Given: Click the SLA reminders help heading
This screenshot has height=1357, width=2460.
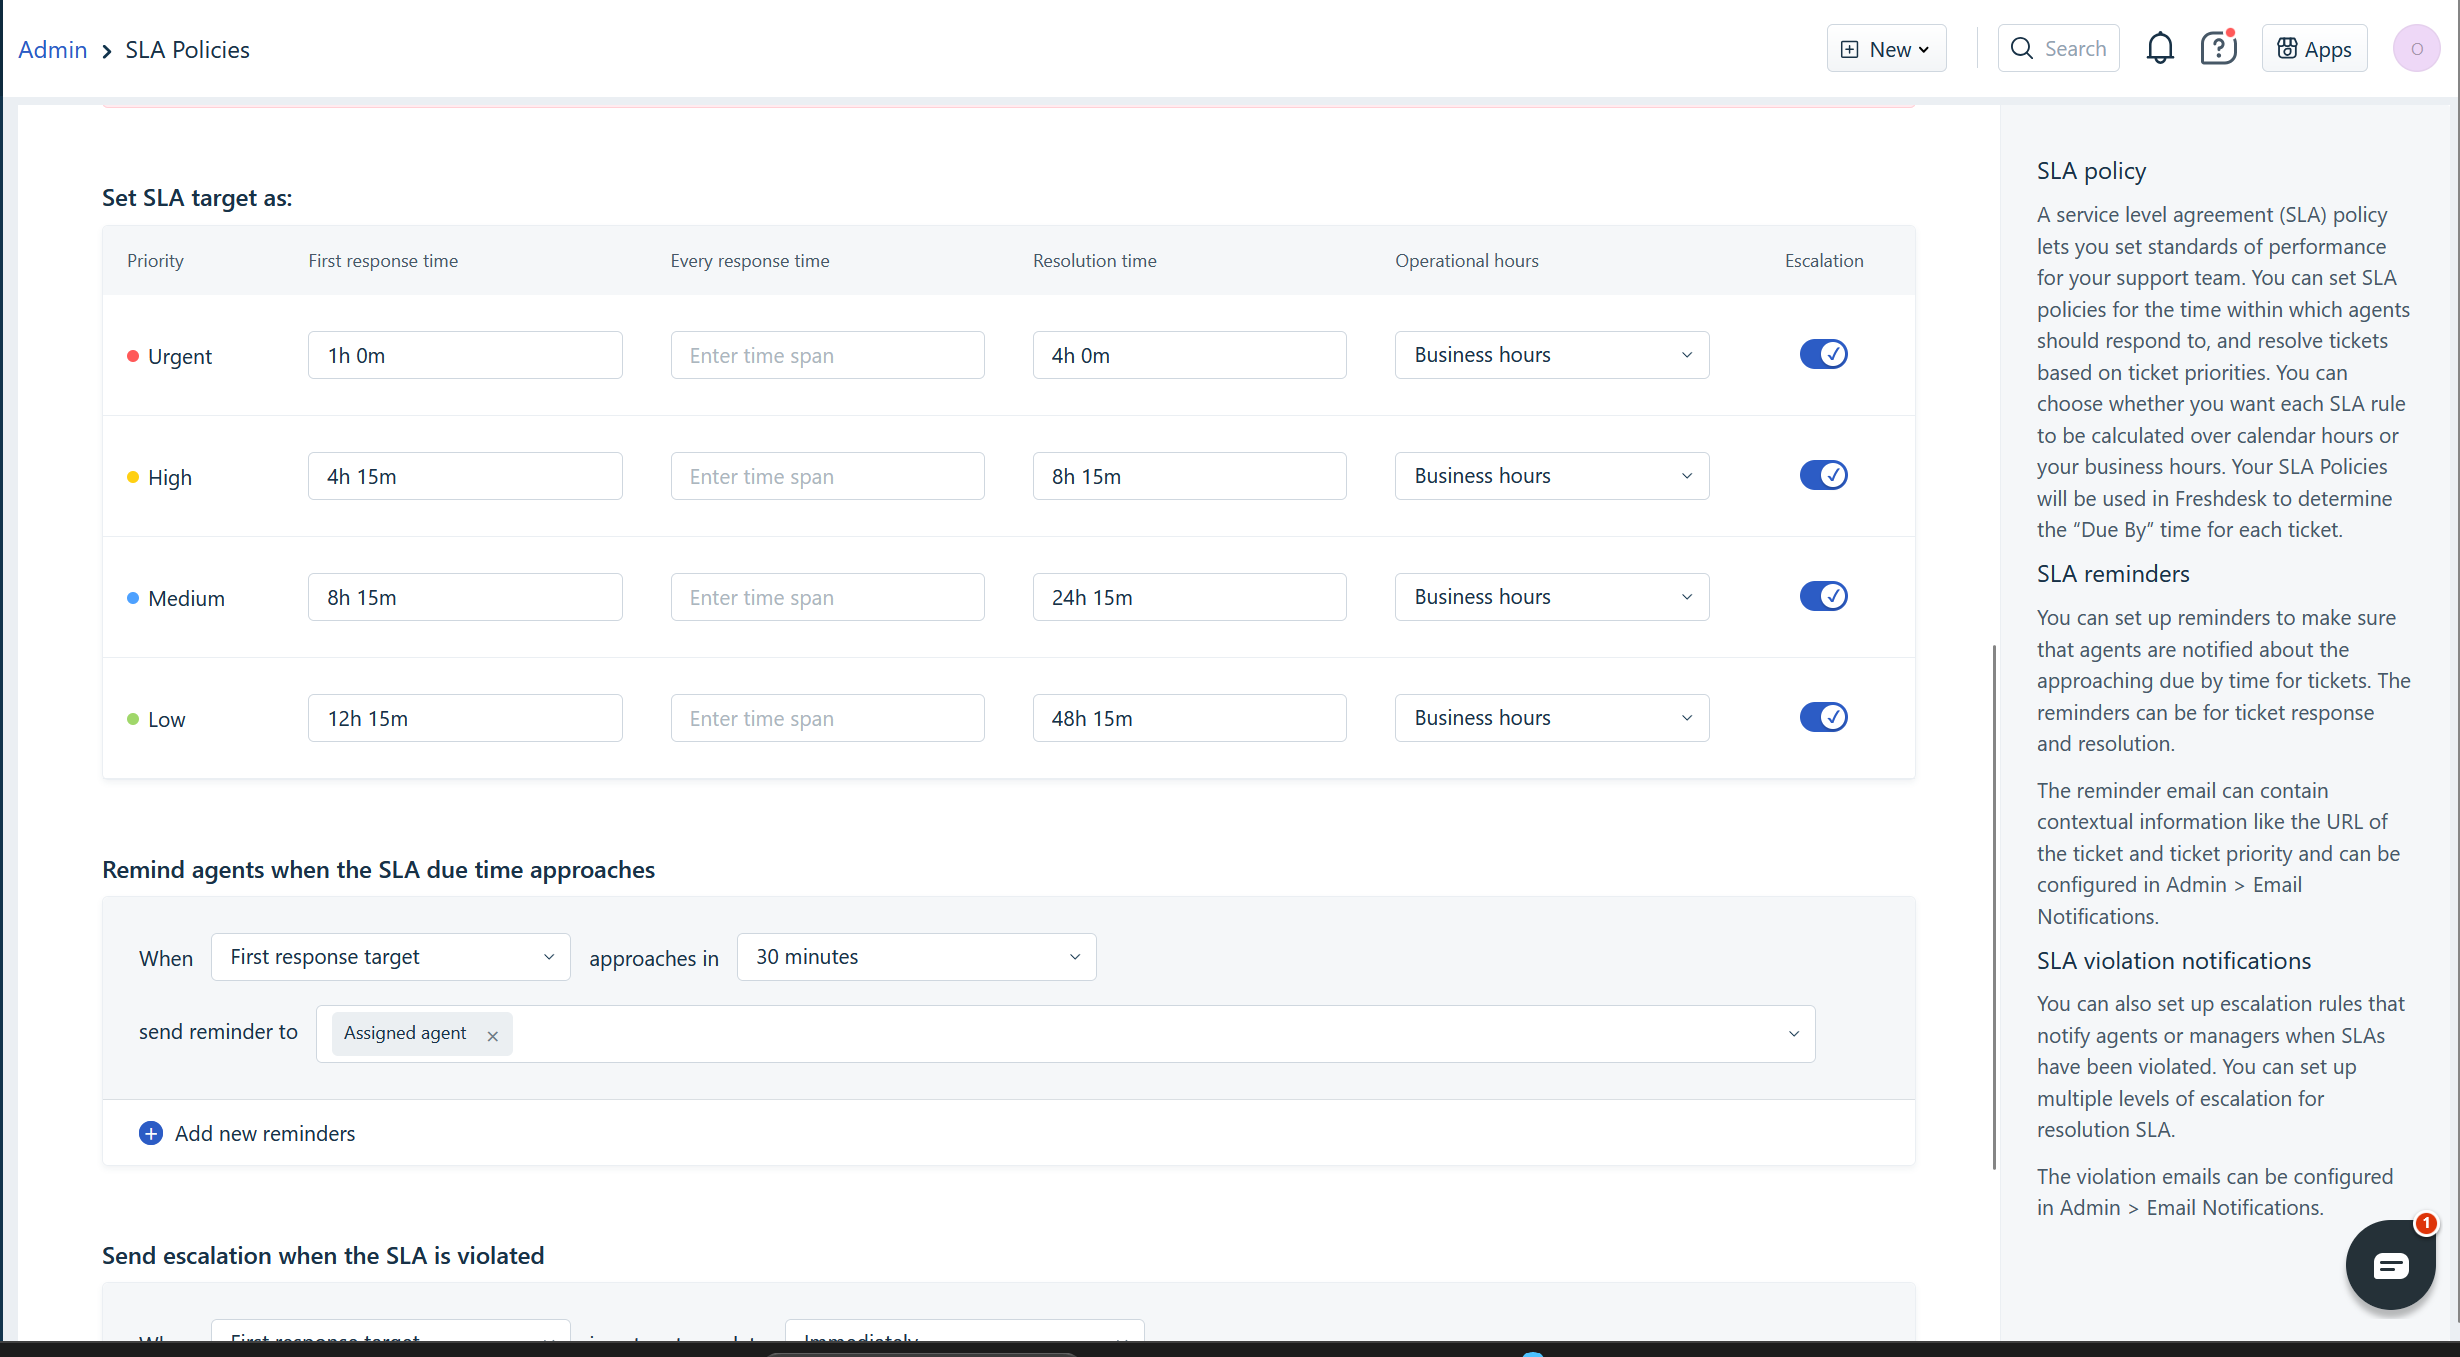Looking at the screenshot, I should tap(2113, 573).
